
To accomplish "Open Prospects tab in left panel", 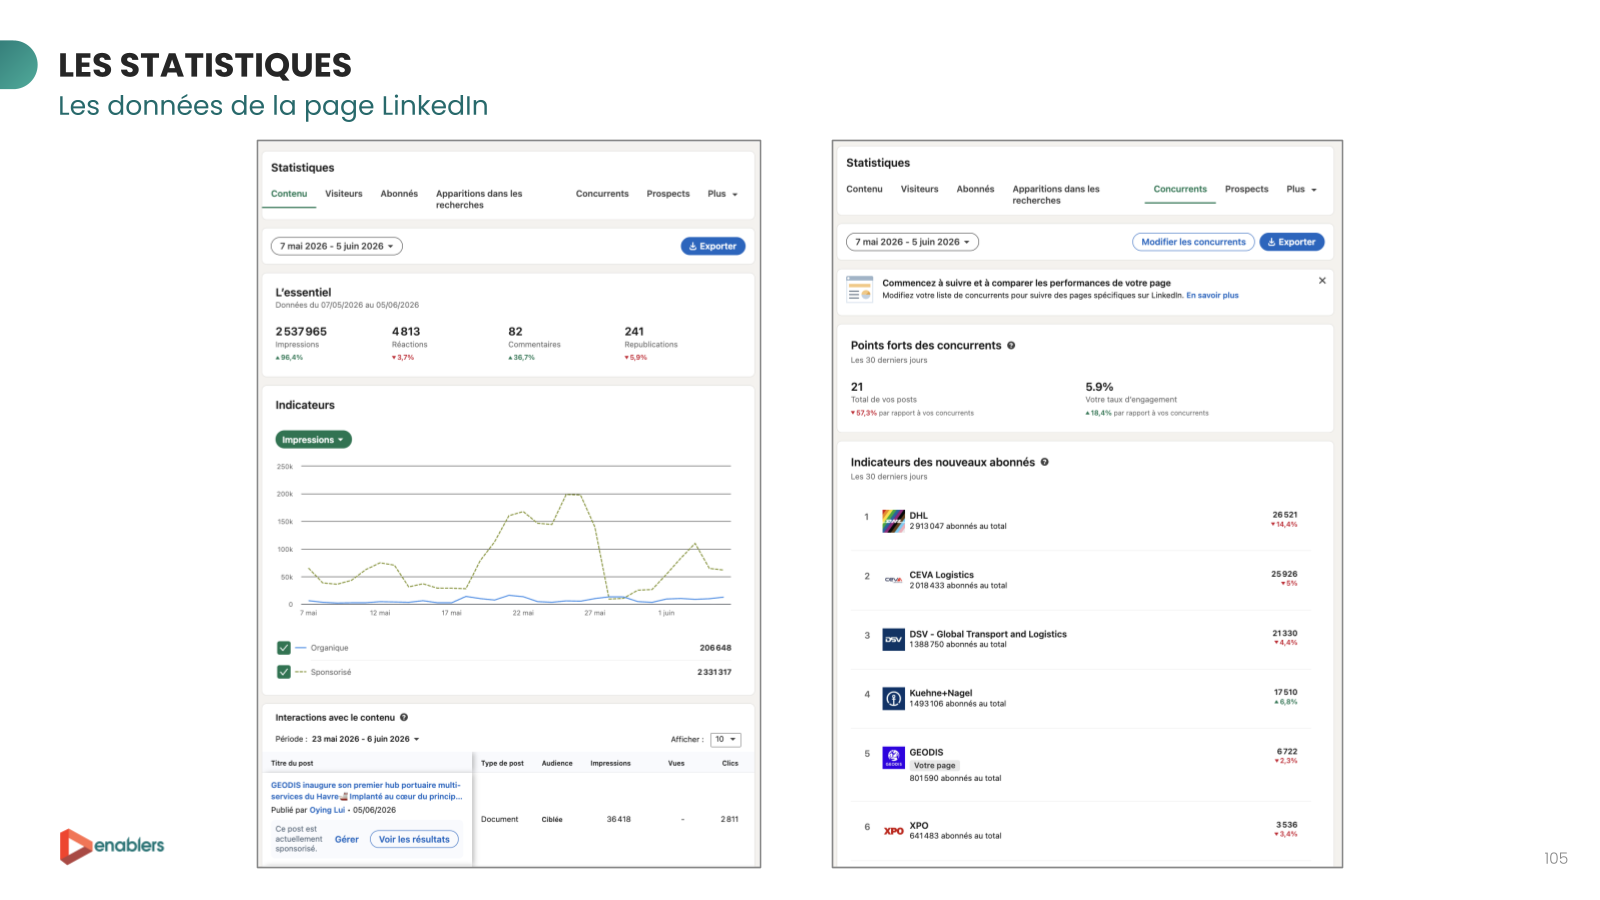I will tap(668, 194).
